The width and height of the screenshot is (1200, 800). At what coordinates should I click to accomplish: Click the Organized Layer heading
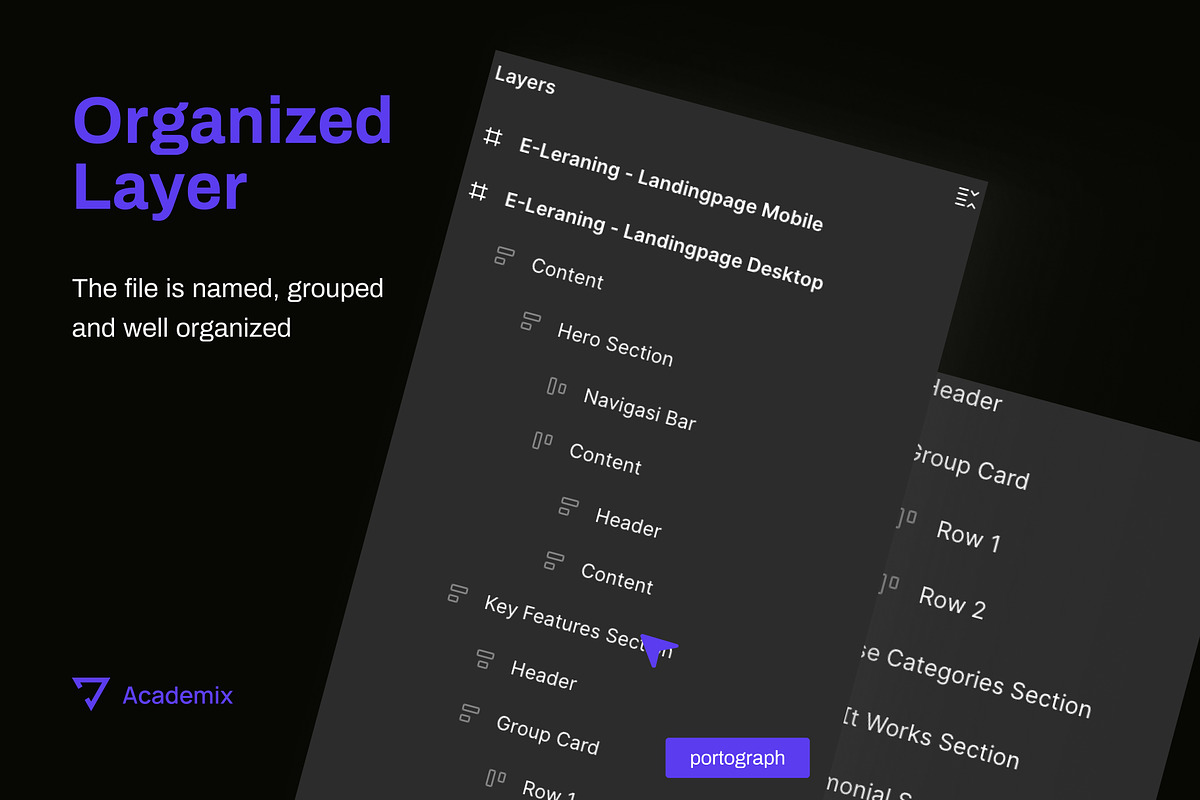point(232,152)
